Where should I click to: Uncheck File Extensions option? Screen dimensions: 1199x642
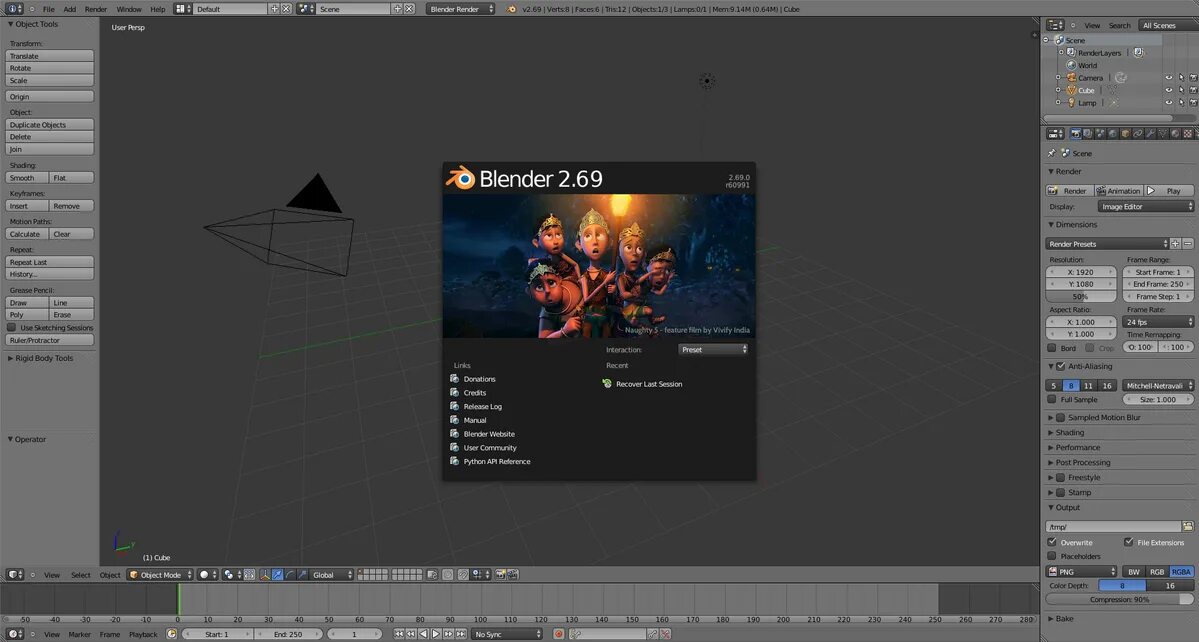[1129, 542]
